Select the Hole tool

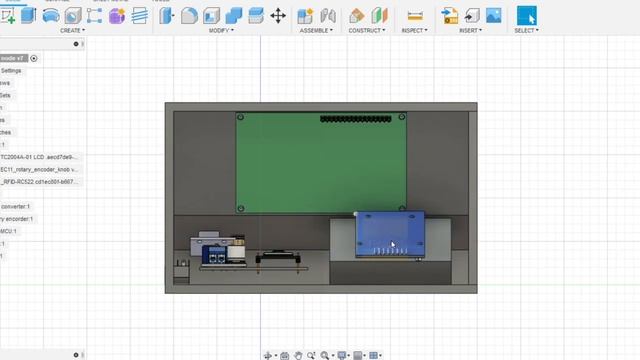(x=73, y=16)
